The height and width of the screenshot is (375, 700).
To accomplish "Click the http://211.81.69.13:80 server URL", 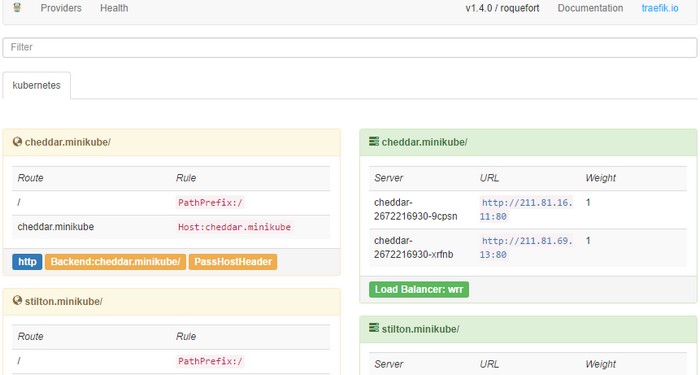I will point(526,248).
